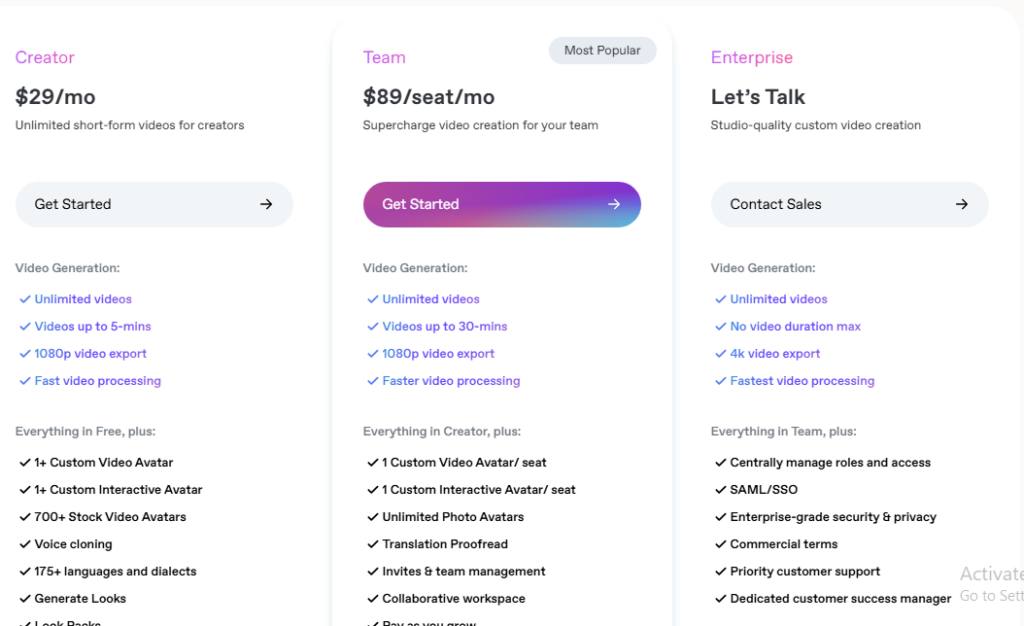
Task: Click the arrow icon on Contact Sales
Action: [x=961, y=204]
